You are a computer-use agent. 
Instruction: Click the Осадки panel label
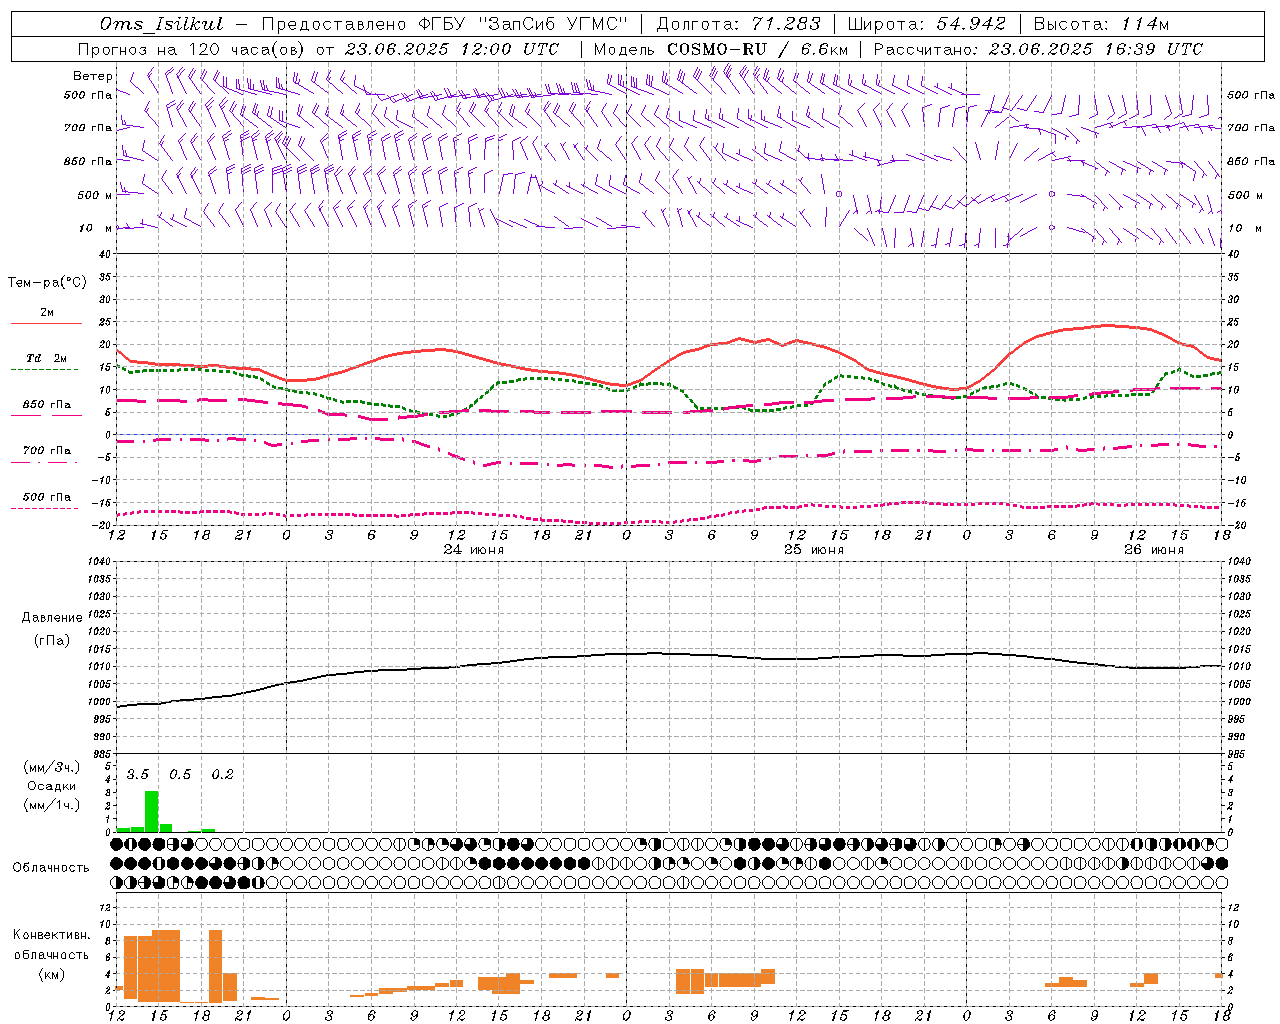(x=52, y=786)
